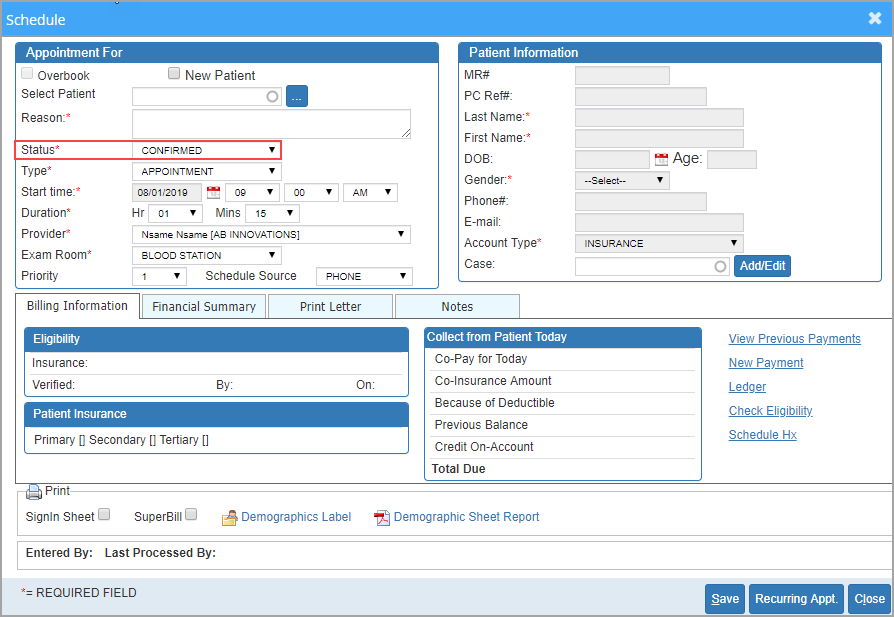The image size is (894, 617).
Task: Open the Check Eligibility link
Action: pyautogui.click(x=770, y=411)
